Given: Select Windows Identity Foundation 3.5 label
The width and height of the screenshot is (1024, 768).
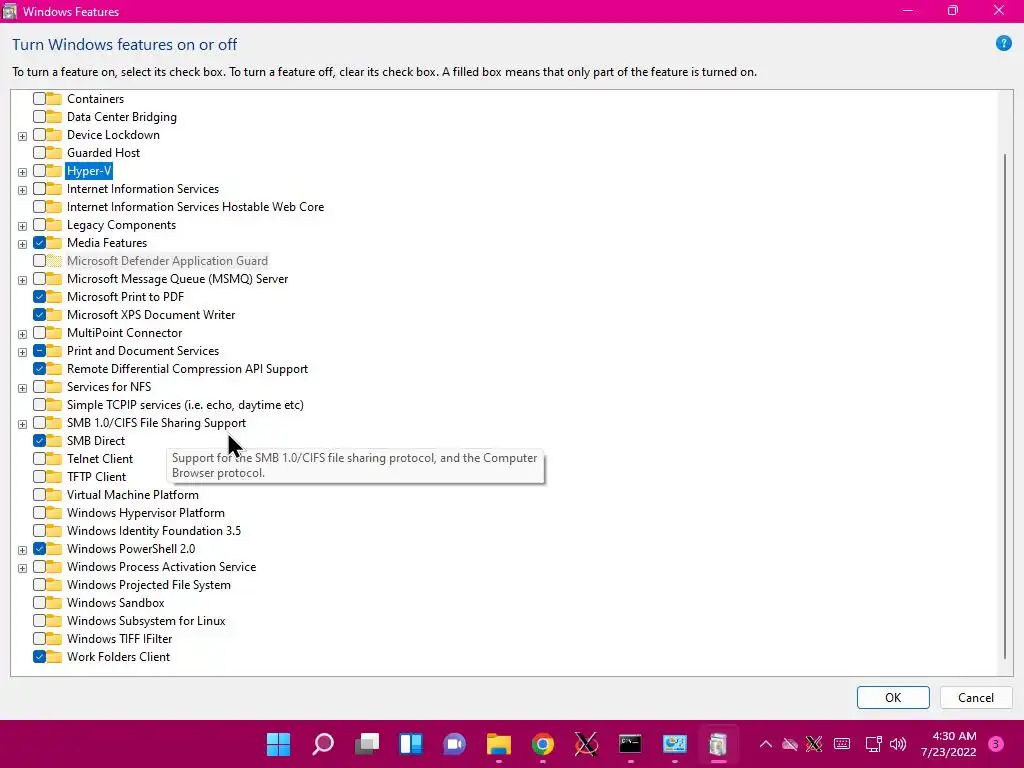Looking at the screenshot, I should 153,531.
